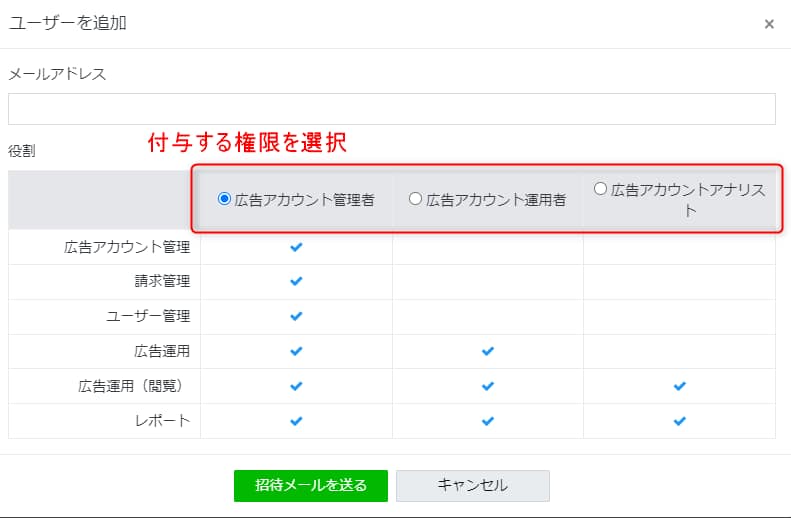
Task: Click the 広告運用（閲覧） checkmark under 広告アカウント運用者
Action: click(488, 386)
